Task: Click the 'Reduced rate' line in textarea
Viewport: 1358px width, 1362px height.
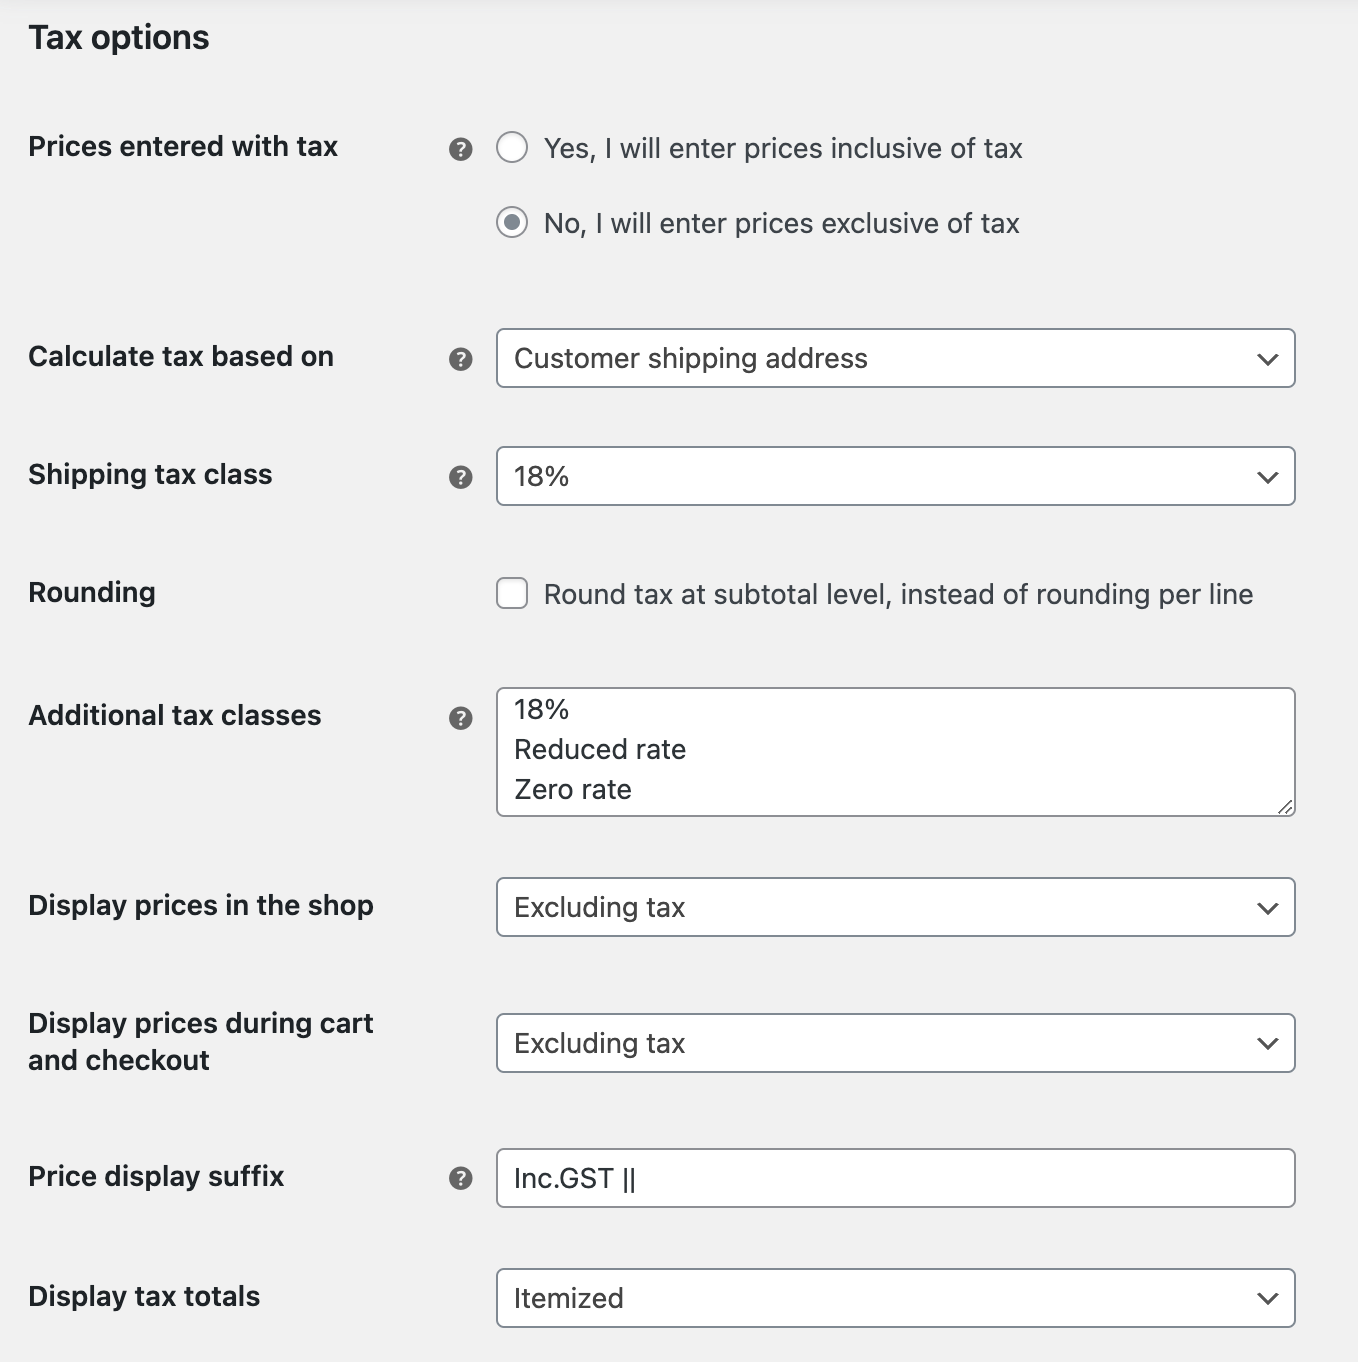Action: (x=600, y=750)
